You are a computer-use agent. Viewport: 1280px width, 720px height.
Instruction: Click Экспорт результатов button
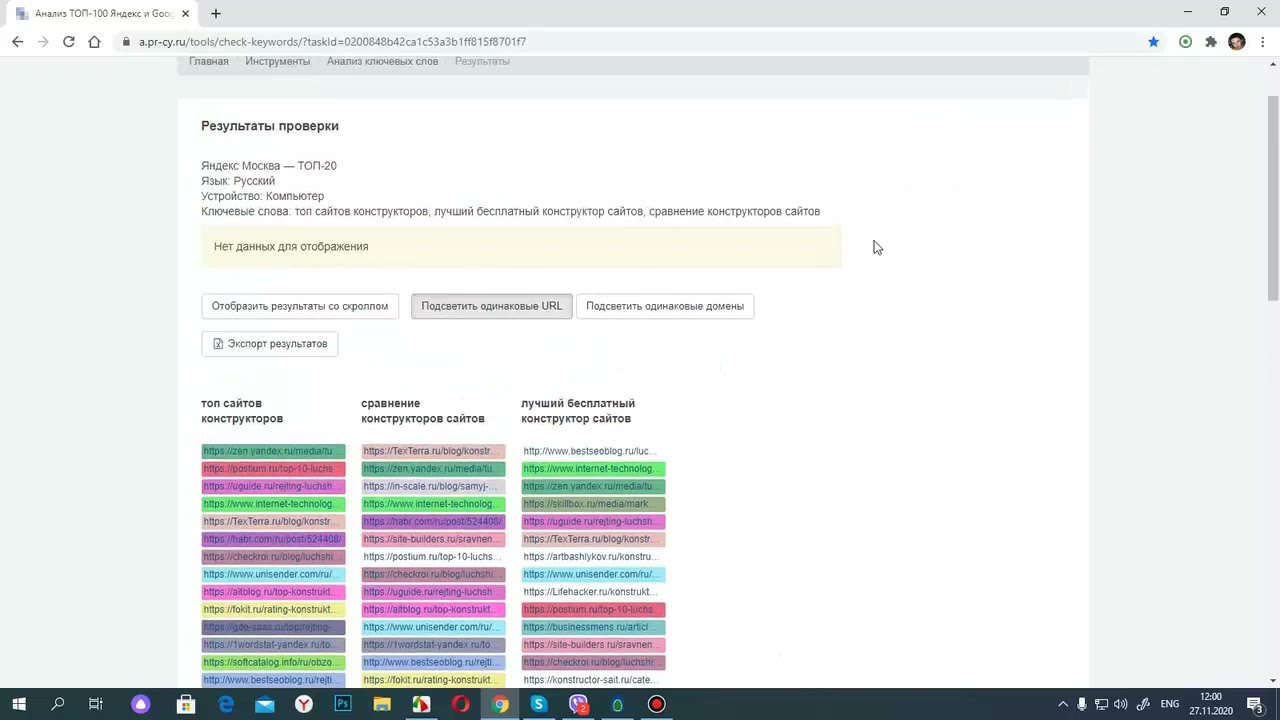coord(270,344)
